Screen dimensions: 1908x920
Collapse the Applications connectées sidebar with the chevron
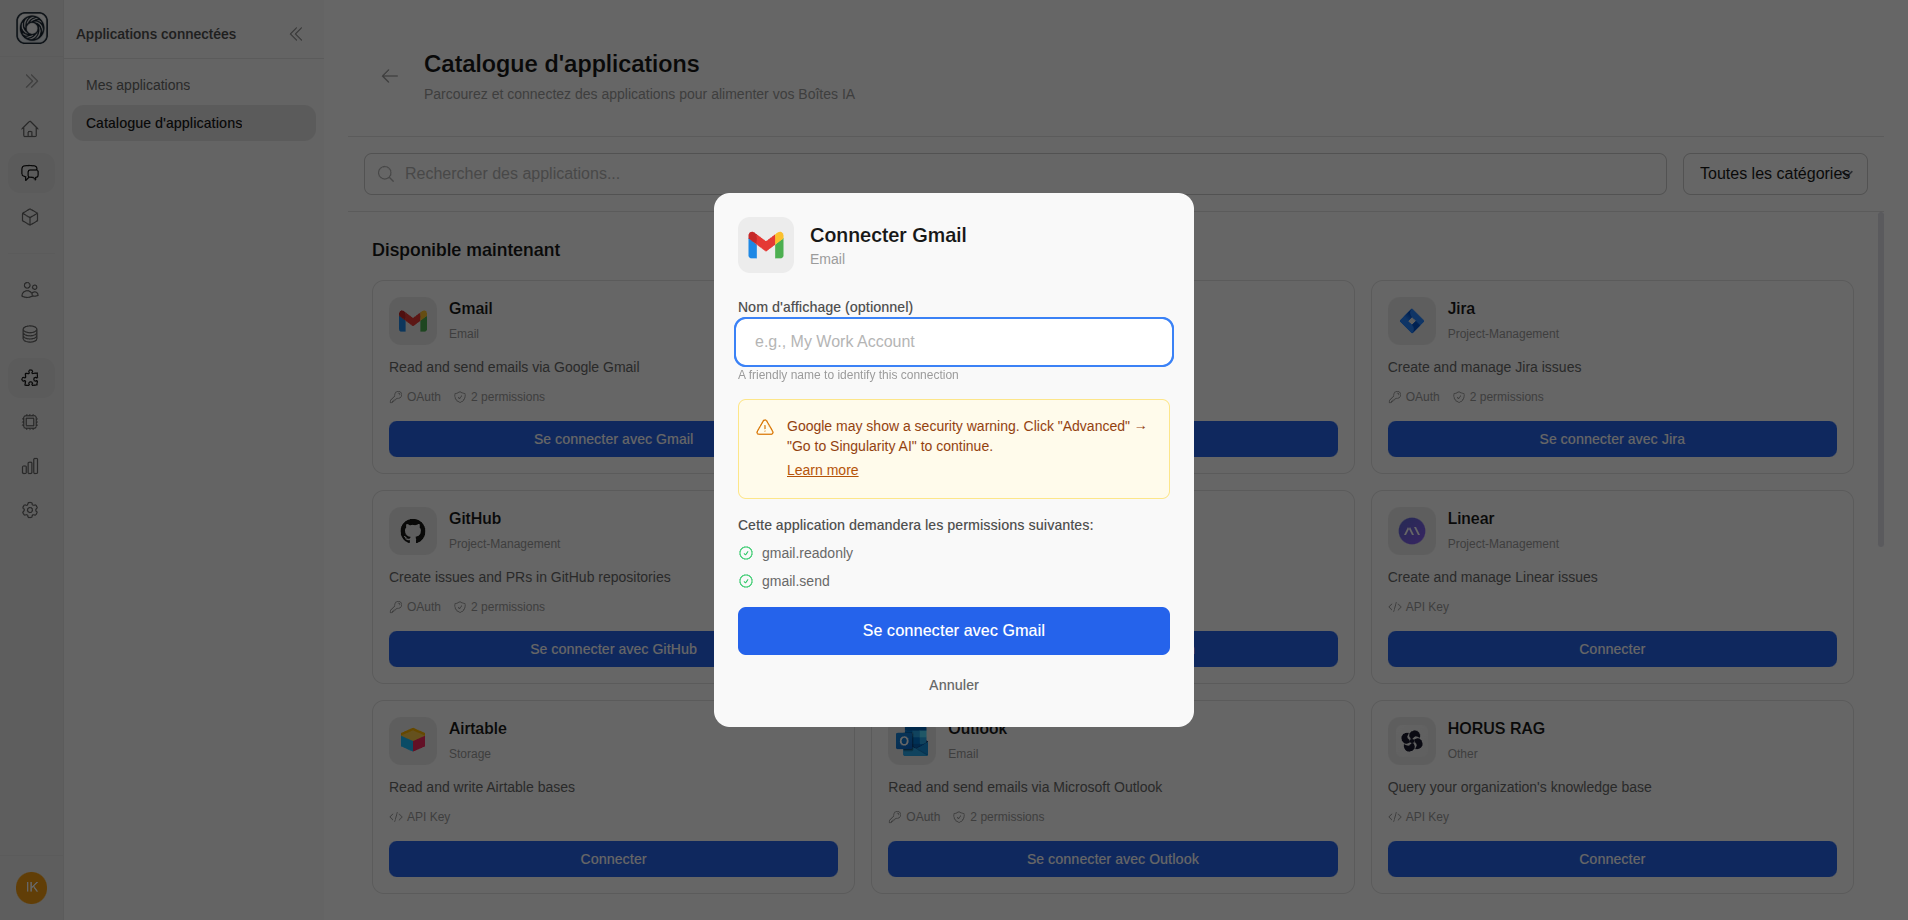pos(297,33)
